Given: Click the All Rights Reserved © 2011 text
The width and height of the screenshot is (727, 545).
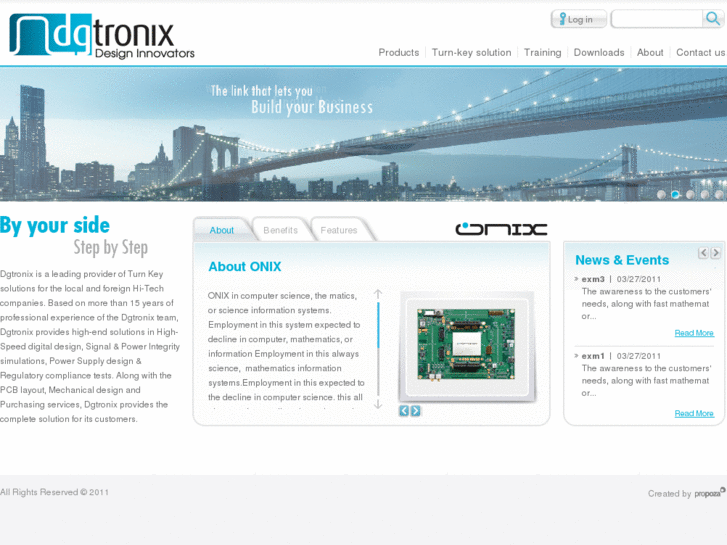Looking at the screenshot, I should 54,492.
